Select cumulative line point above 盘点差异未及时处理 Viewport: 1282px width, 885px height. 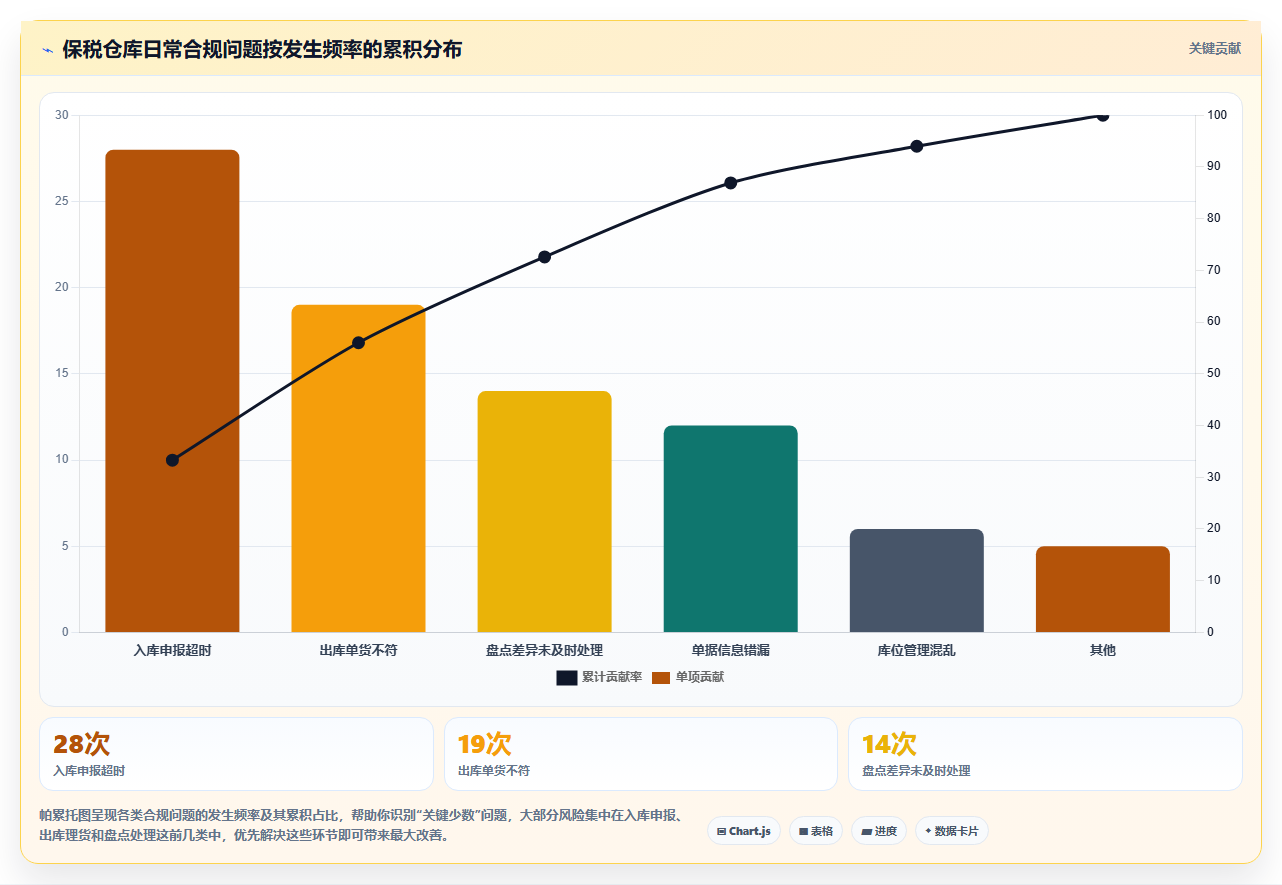(x=545, y=257)
